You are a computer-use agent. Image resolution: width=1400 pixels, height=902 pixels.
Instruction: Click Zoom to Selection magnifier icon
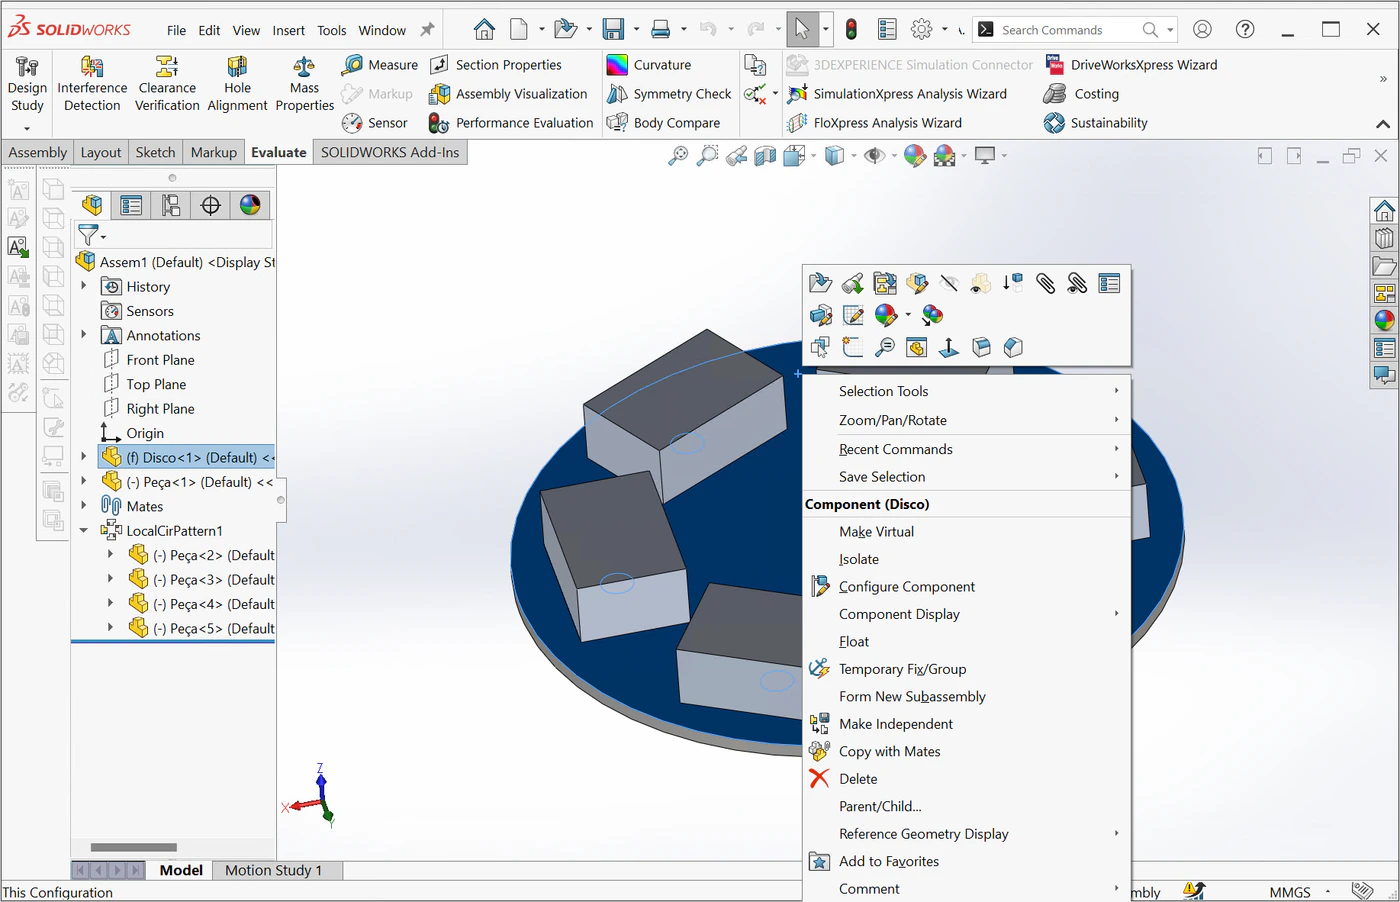pyautogui.click(x=885, y=348)
